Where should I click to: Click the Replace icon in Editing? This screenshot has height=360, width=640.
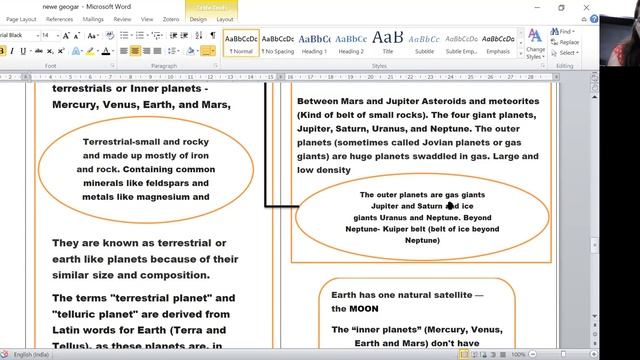564,42
